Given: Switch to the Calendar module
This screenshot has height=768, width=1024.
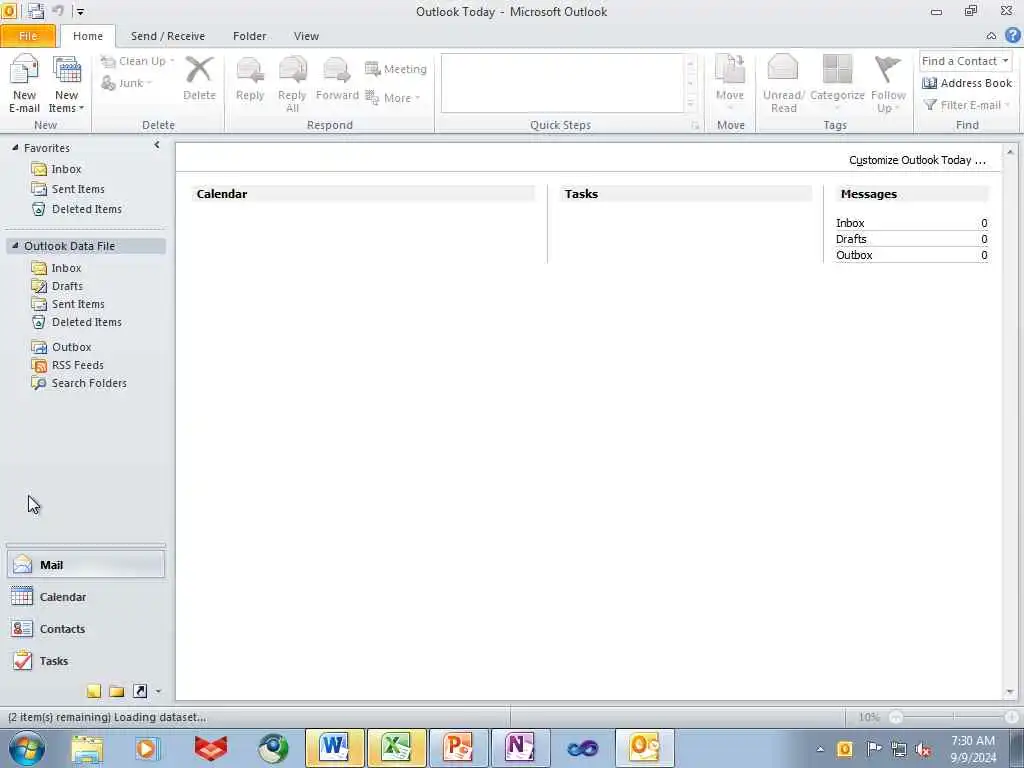Looking at the screenshot, I should tap(86, 596).
